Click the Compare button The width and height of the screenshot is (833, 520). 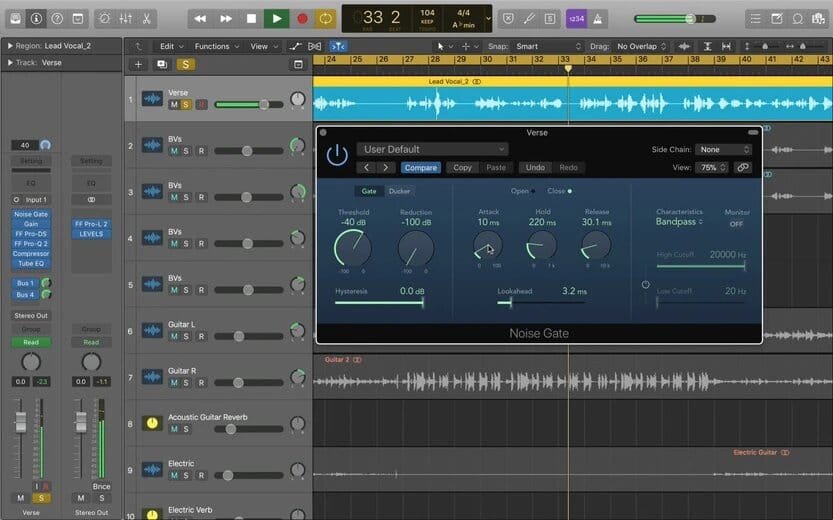pyautogui.click(x=420, y=167)
